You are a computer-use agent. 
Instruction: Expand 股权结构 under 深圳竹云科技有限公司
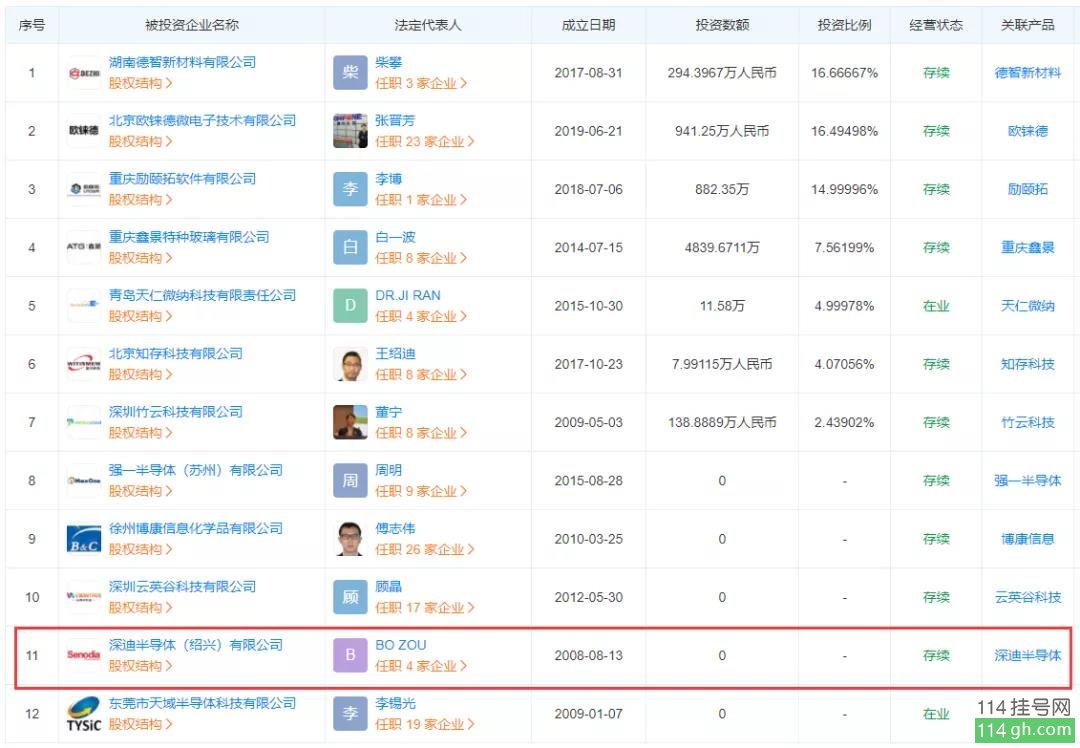(x=141, y=433)
